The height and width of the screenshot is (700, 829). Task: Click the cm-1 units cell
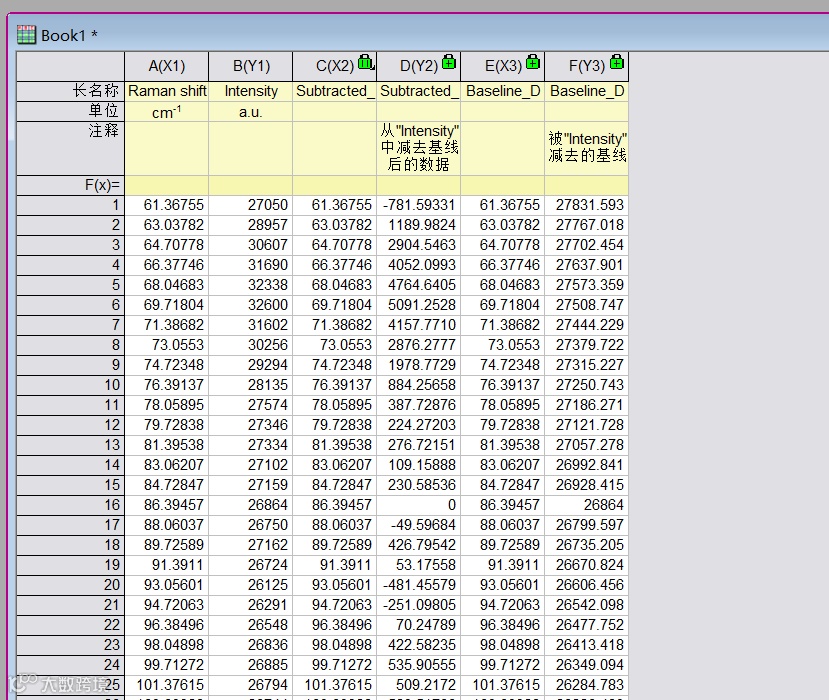tap(167, 112)
